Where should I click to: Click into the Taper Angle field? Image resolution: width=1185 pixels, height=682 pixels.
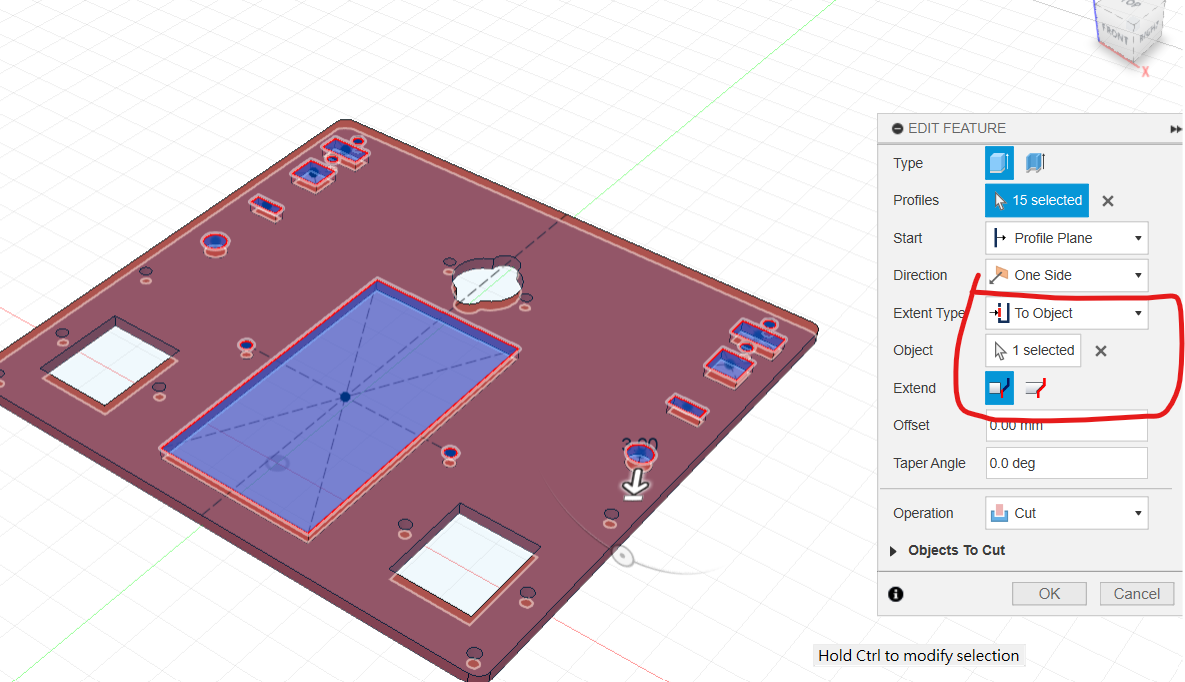pos(1066,463)
